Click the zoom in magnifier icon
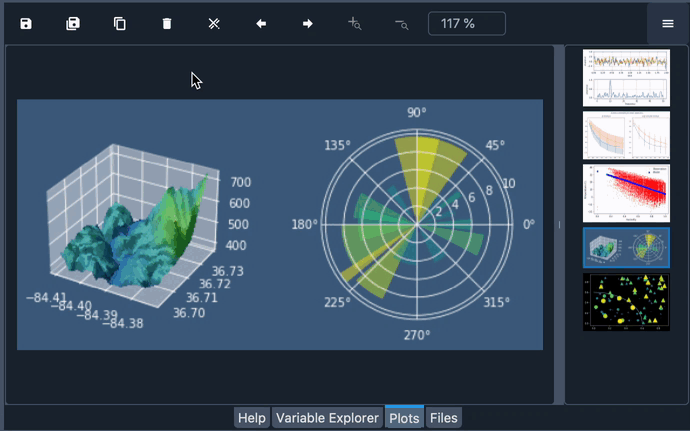The image size is (690, 431). point(355,24)
